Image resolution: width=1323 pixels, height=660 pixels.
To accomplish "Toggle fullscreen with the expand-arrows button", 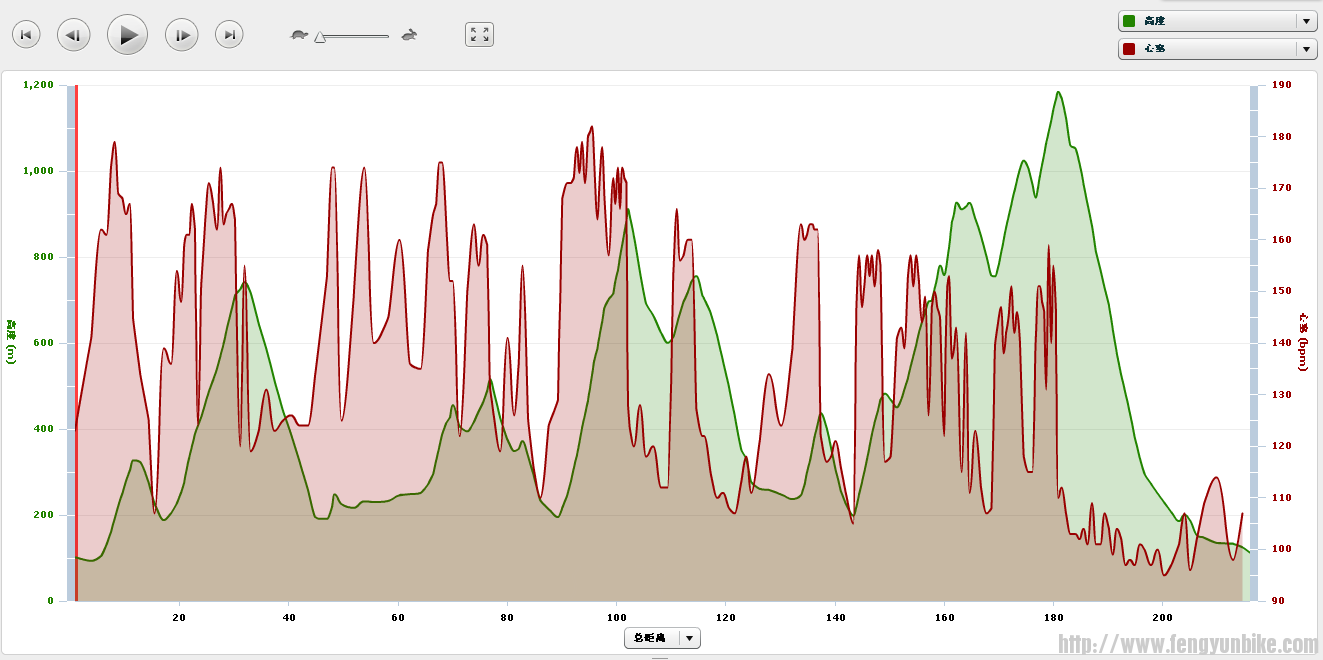I will click(479, 35).
